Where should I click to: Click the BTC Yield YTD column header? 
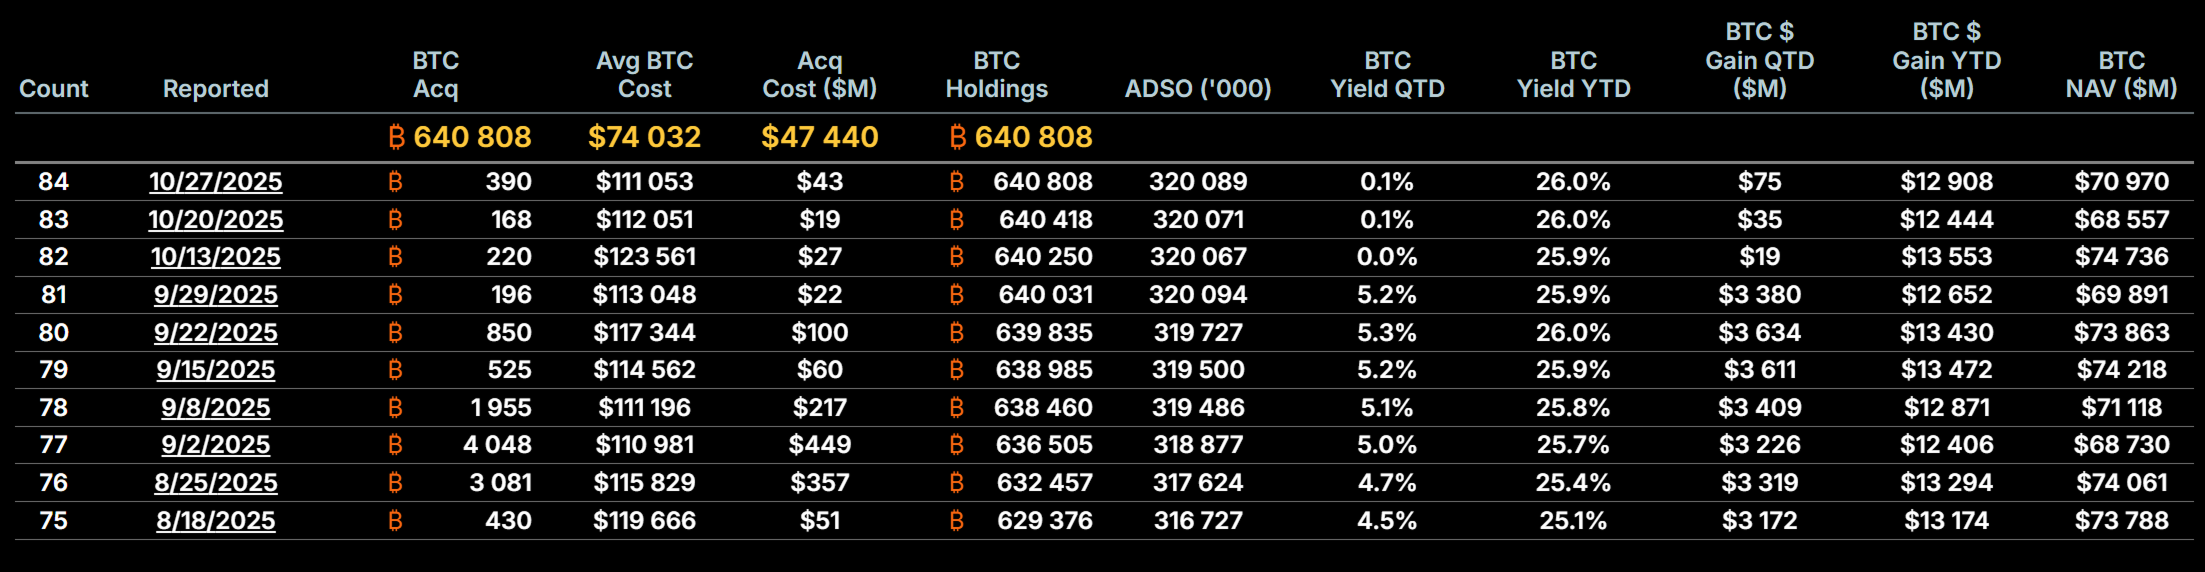click(x=1573, y=75)
